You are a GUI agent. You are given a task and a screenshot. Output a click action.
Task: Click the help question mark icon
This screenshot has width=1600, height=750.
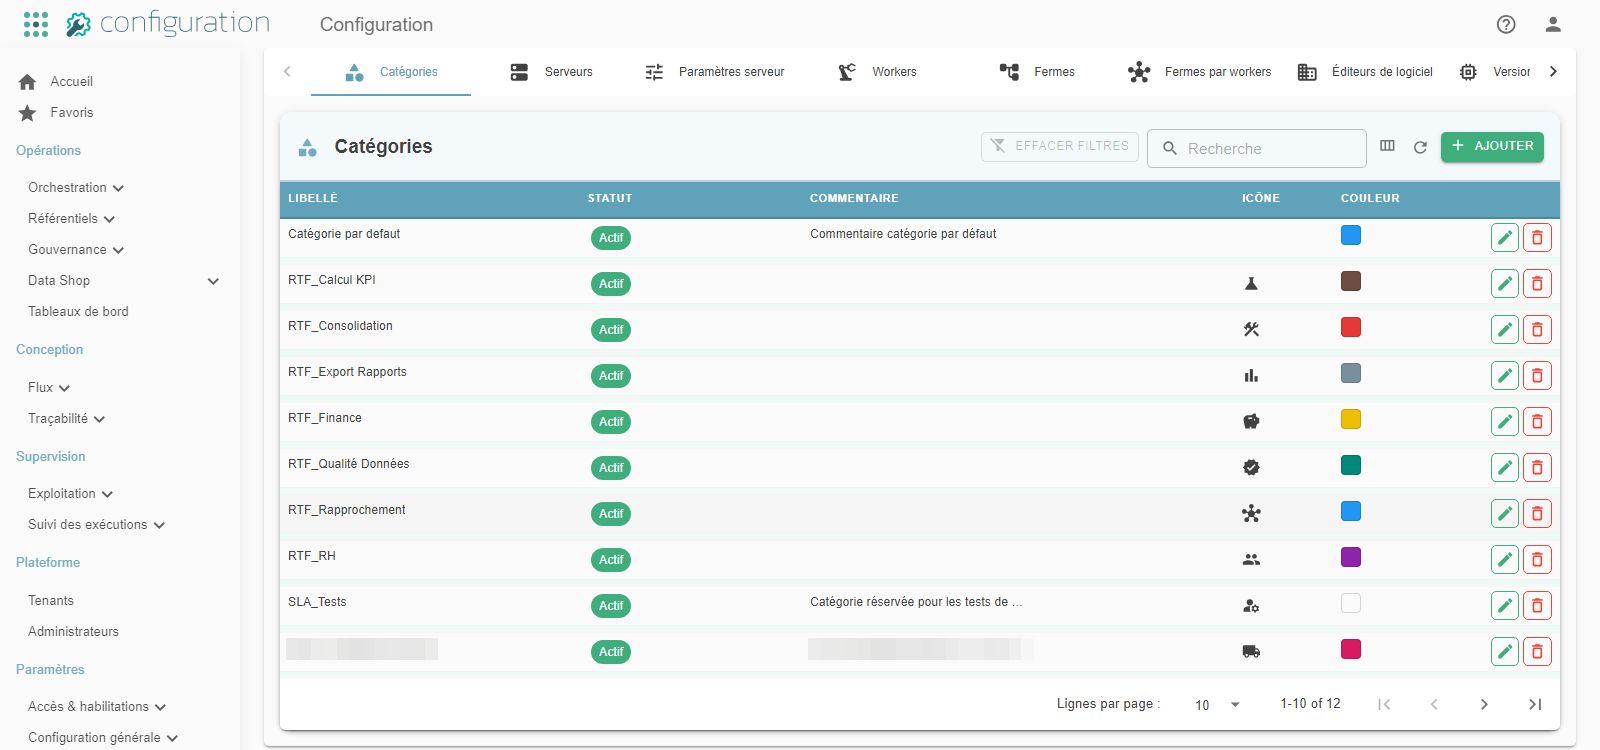coord(1506,24)
